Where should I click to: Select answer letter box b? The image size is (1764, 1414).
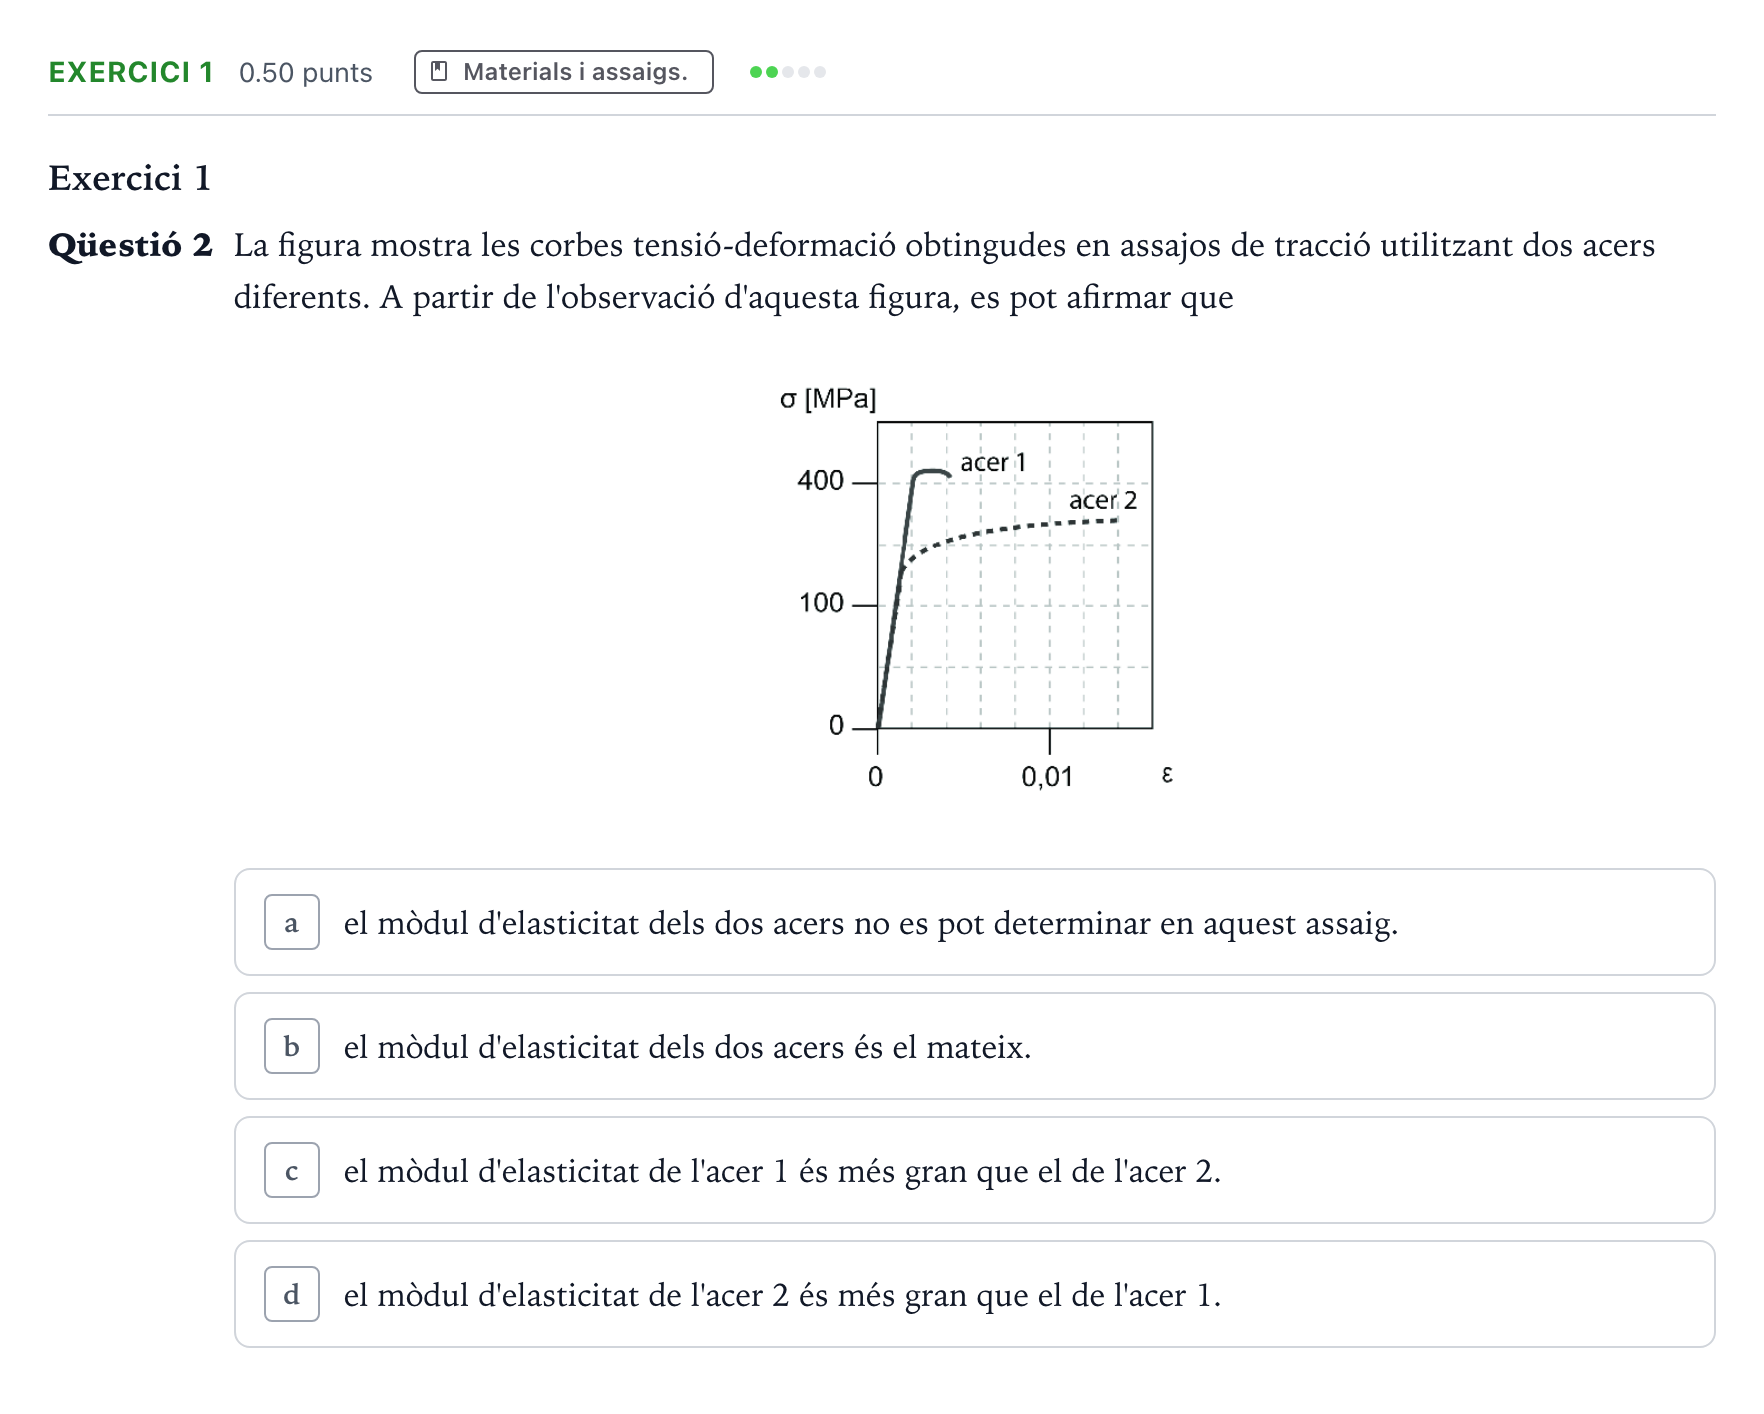[x=292, y=1046]
